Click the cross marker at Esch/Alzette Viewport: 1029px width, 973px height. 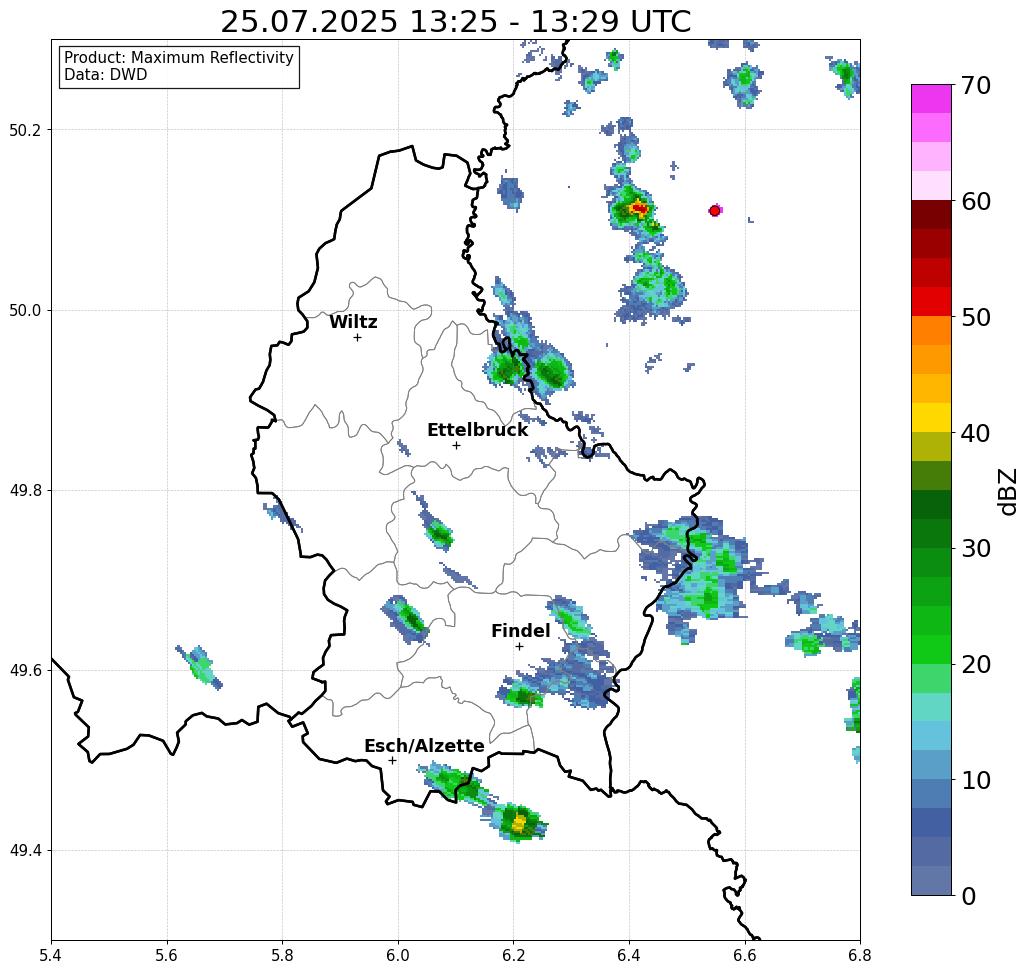(392, 761)
